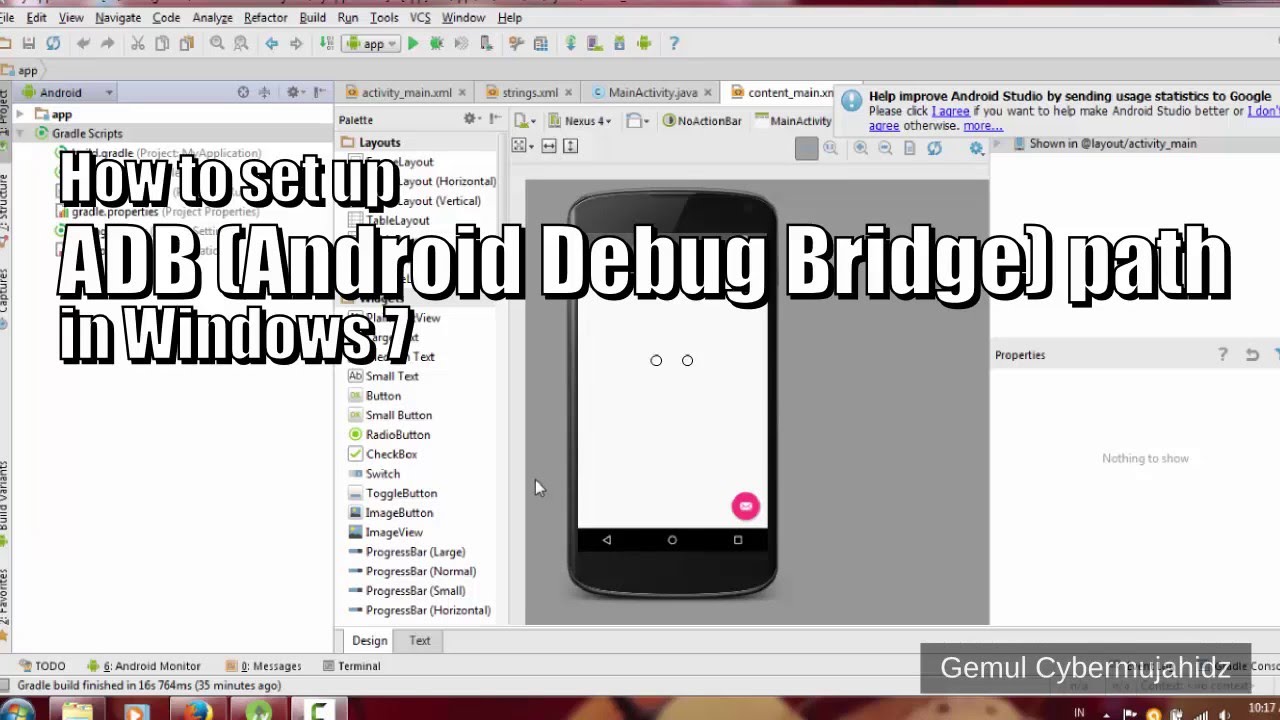Click the Windows Start button

point(16,712)
